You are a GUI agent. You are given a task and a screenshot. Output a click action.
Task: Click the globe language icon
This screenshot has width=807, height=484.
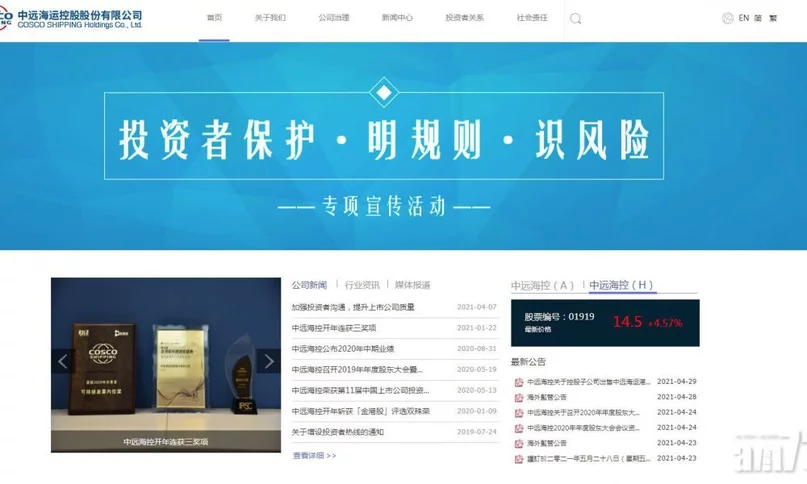(x=727, y=19)
